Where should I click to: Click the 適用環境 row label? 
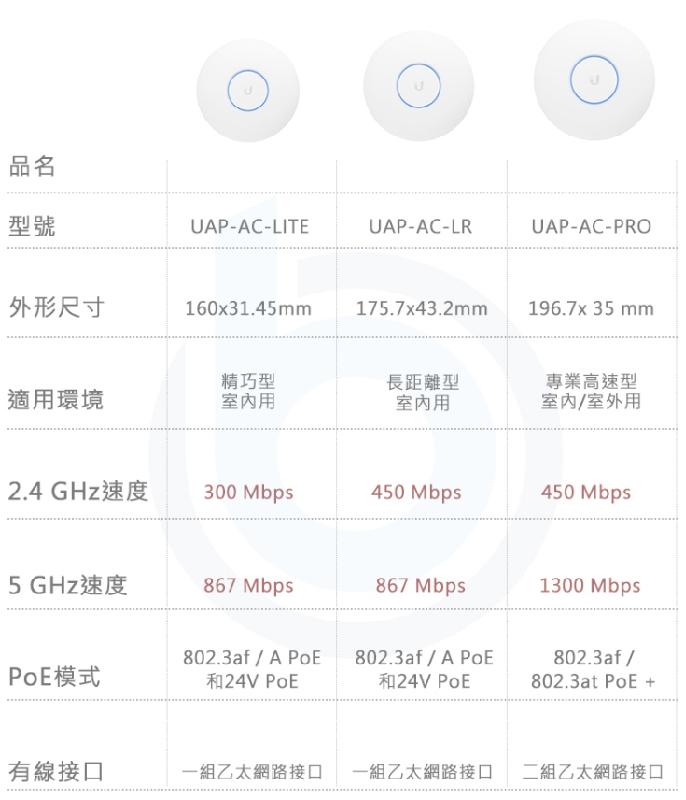(56, 399)
